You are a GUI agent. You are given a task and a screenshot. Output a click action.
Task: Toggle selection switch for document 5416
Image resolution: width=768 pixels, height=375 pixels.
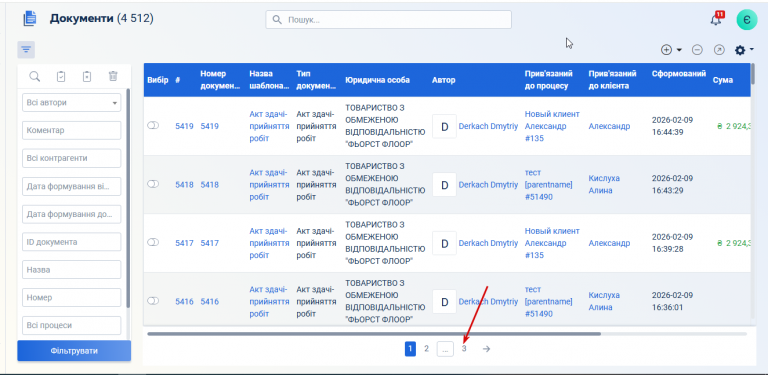click(153, 301)
